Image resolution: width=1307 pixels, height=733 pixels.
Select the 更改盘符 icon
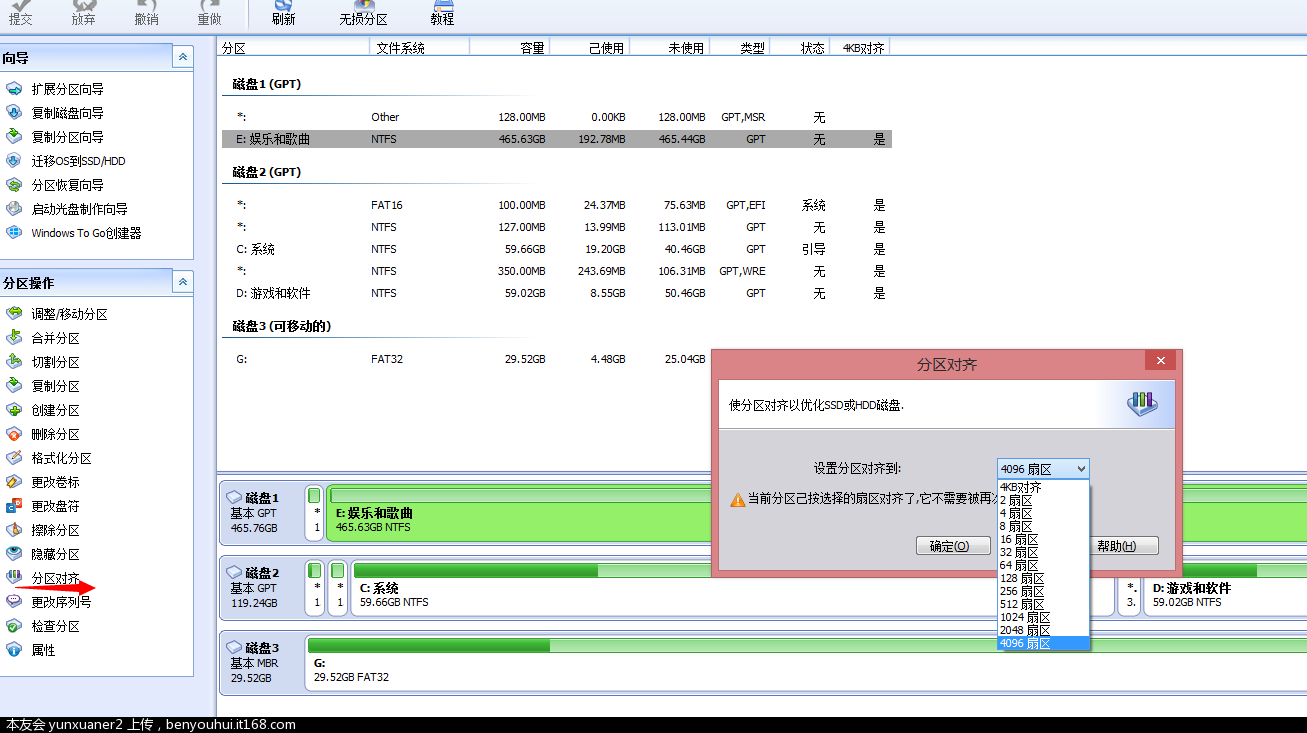(x=14, y=506)
